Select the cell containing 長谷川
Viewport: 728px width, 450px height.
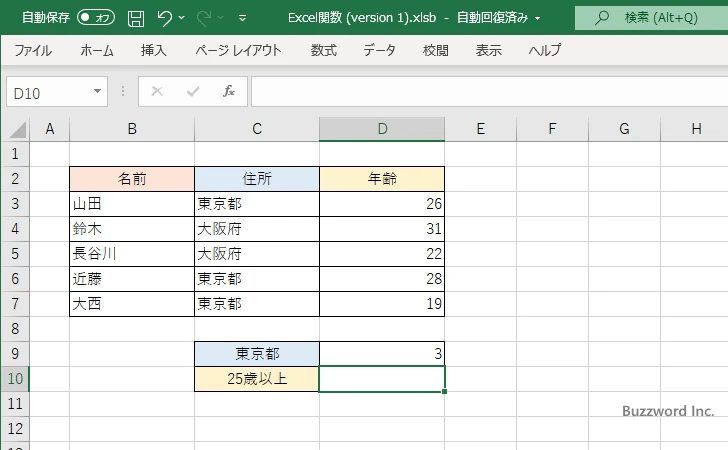[x=132, y=254]
